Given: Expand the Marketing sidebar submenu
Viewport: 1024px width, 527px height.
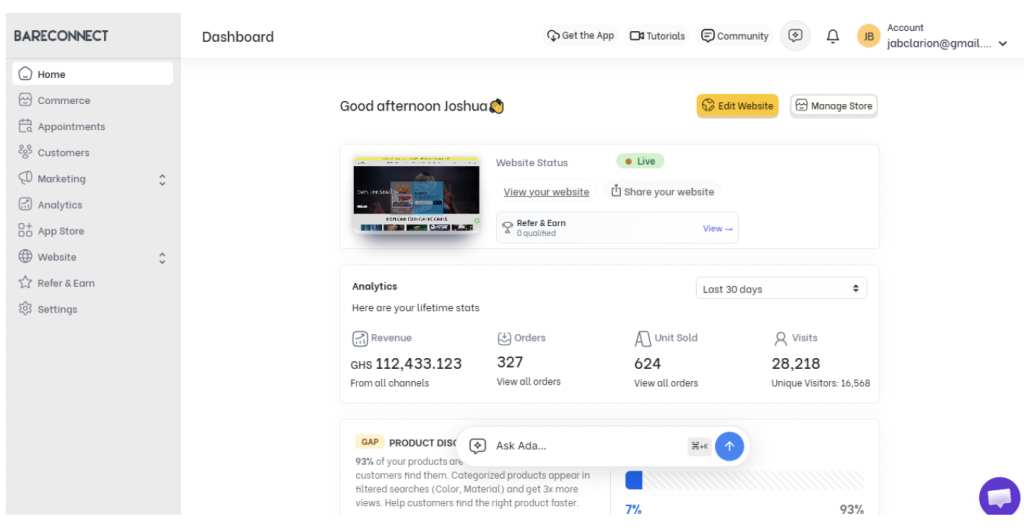Looking at the screenshot, I should 162,180.
